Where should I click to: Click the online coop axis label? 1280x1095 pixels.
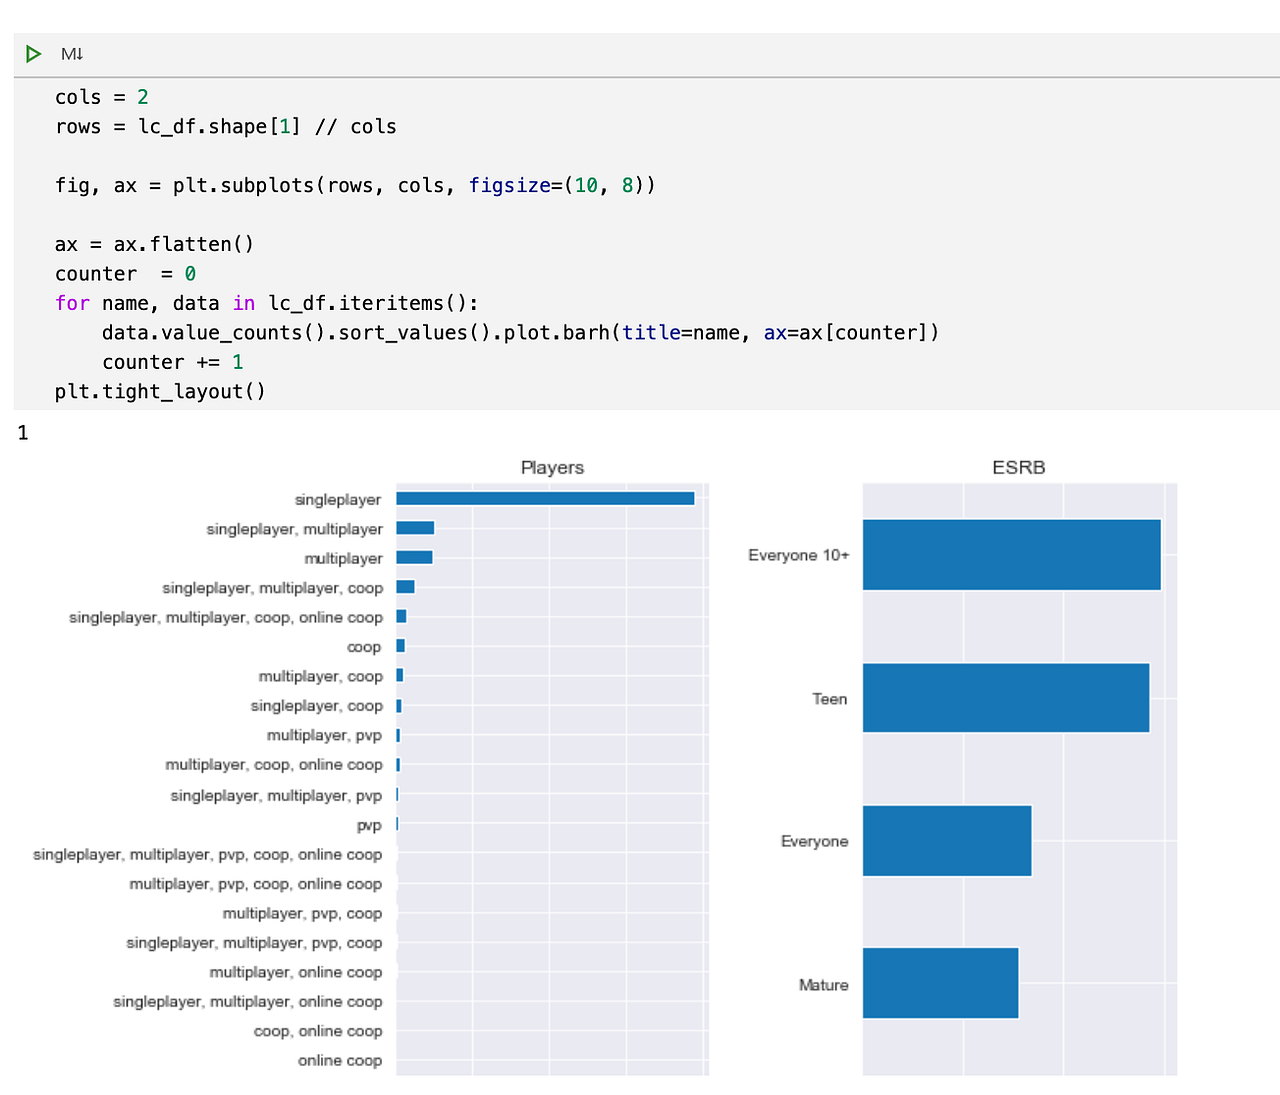tap(340, 1060)
